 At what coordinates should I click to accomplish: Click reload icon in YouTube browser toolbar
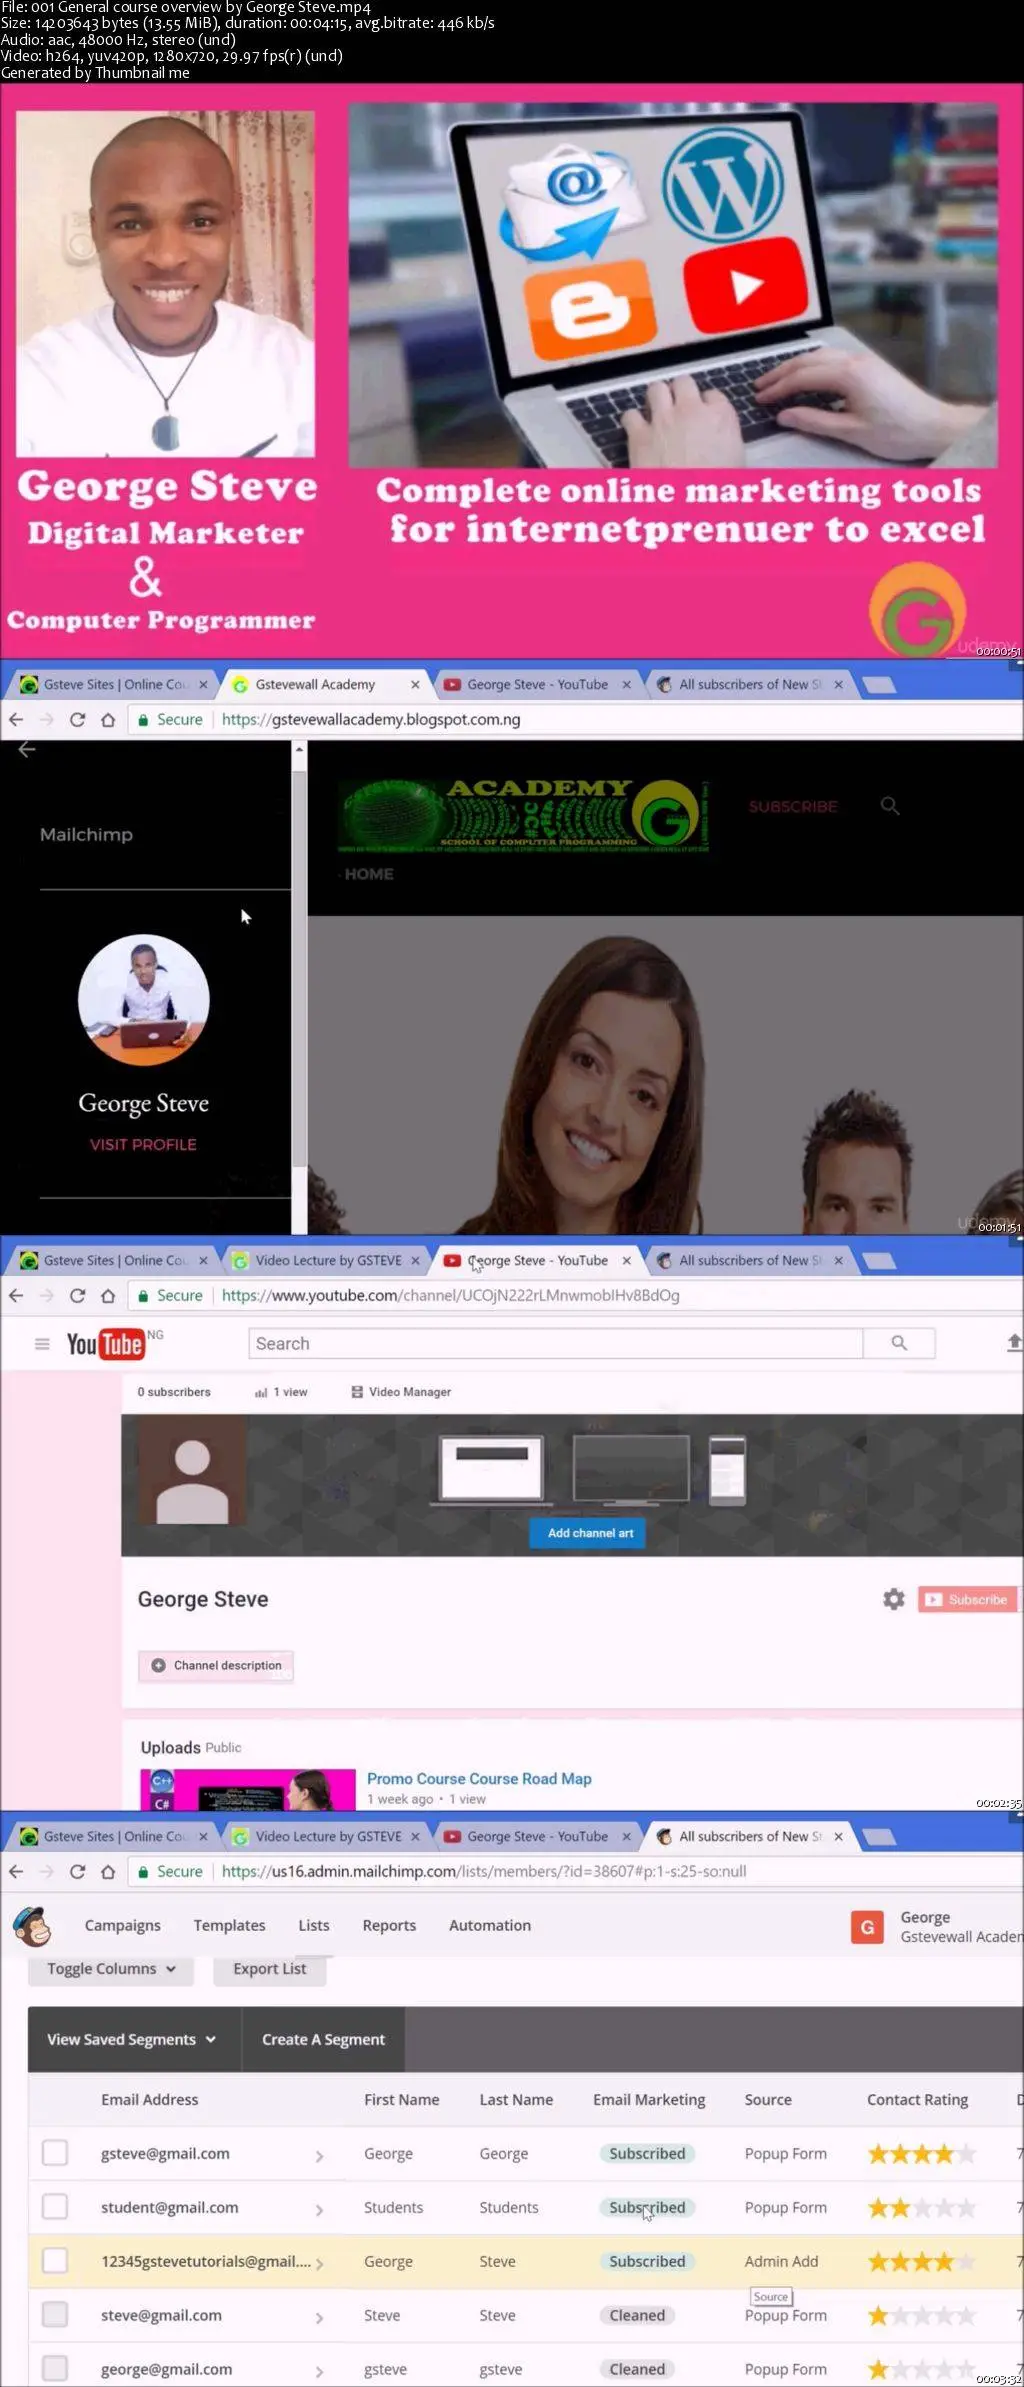[x=77, y=1295]
